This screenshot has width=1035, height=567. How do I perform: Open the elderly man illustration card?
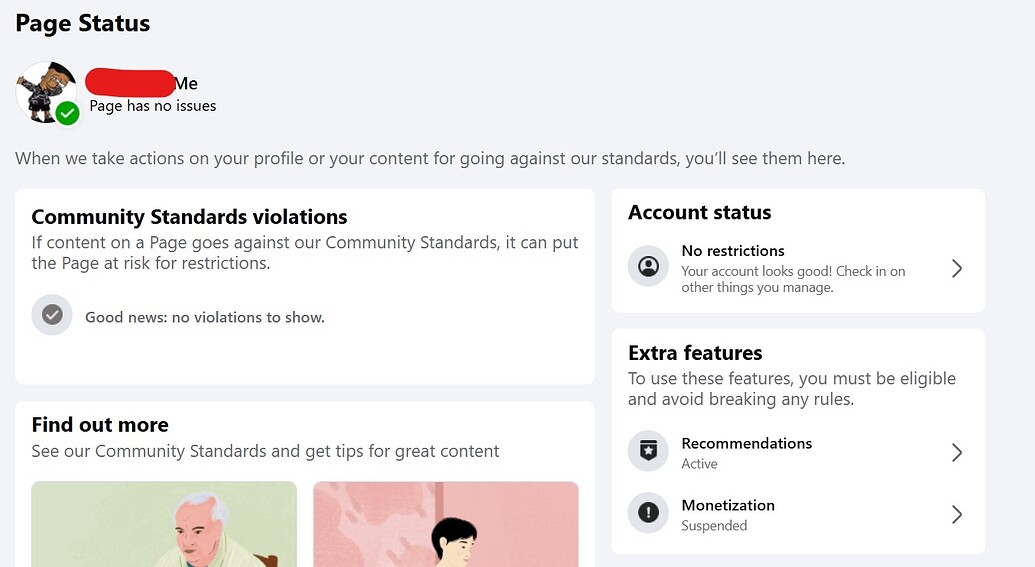tap(164, 524)
